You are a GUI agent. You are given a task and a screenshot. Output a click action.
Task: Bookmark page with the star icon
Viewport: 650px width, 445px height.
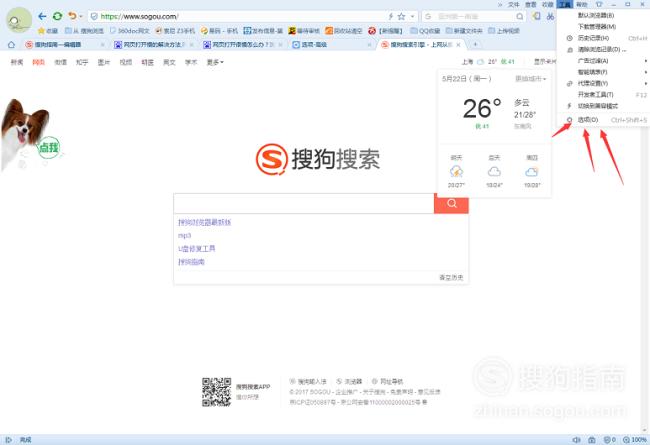point(401,16)
